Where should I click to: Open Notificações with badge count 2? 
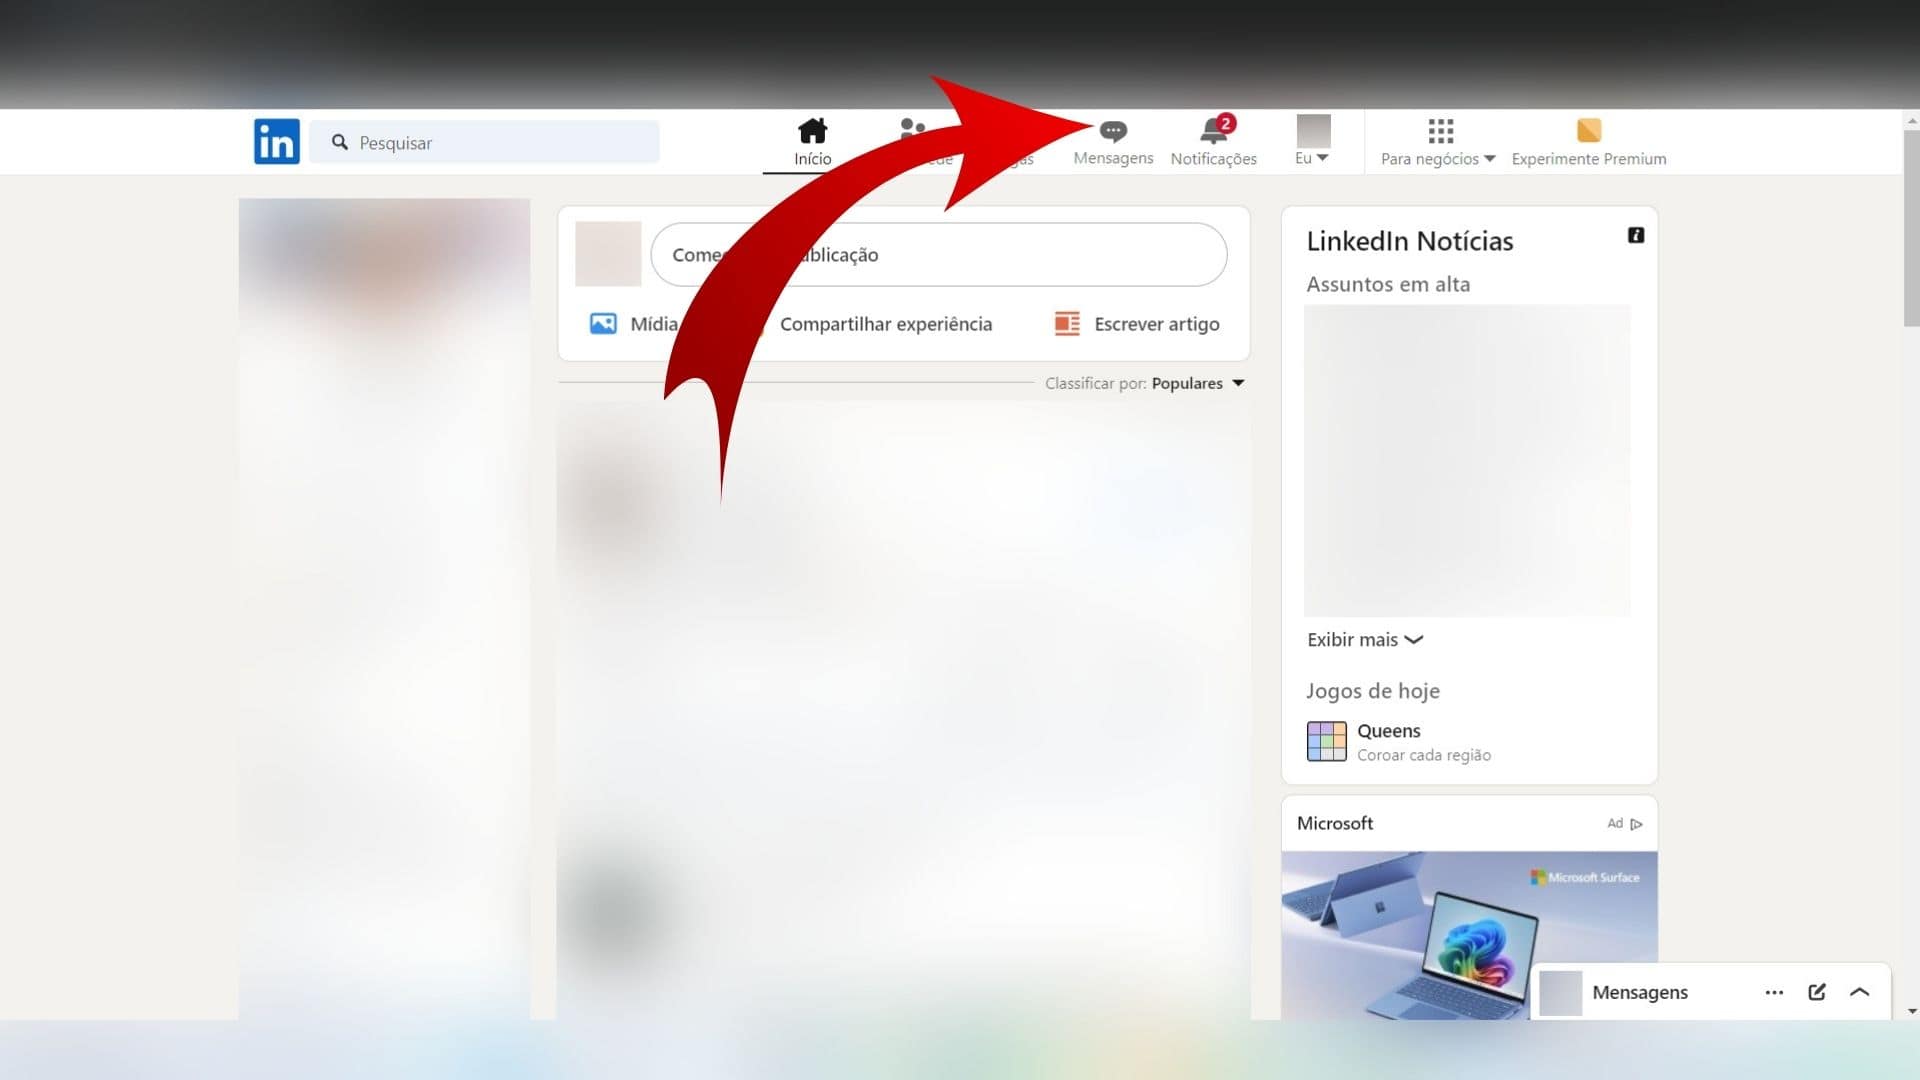tap(1212, 140)
